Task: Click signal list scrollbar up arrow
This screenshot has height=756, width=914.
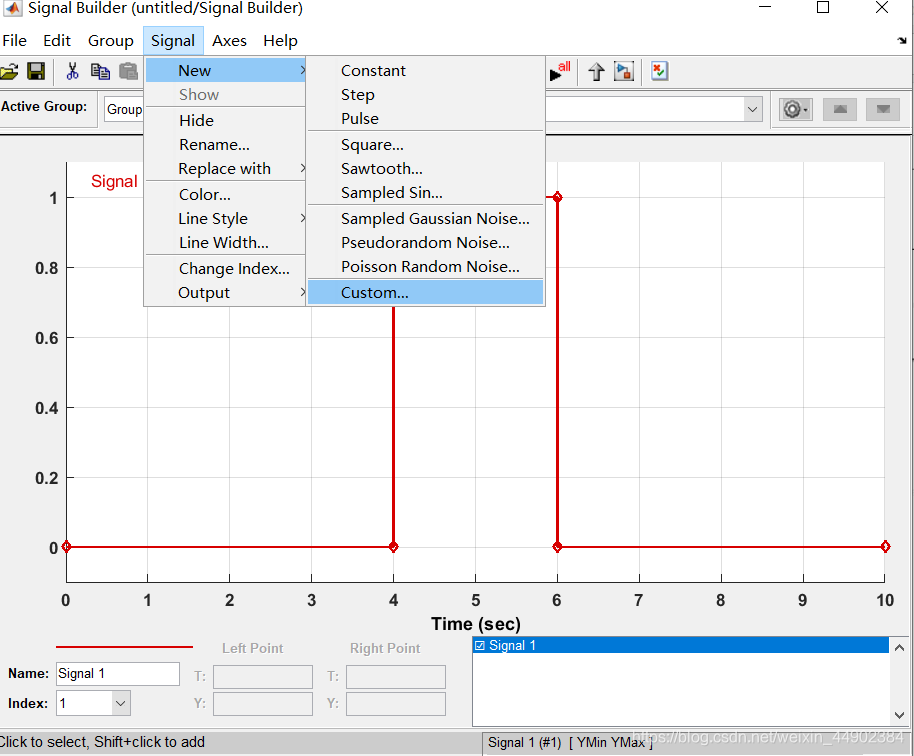Action: 899,647
